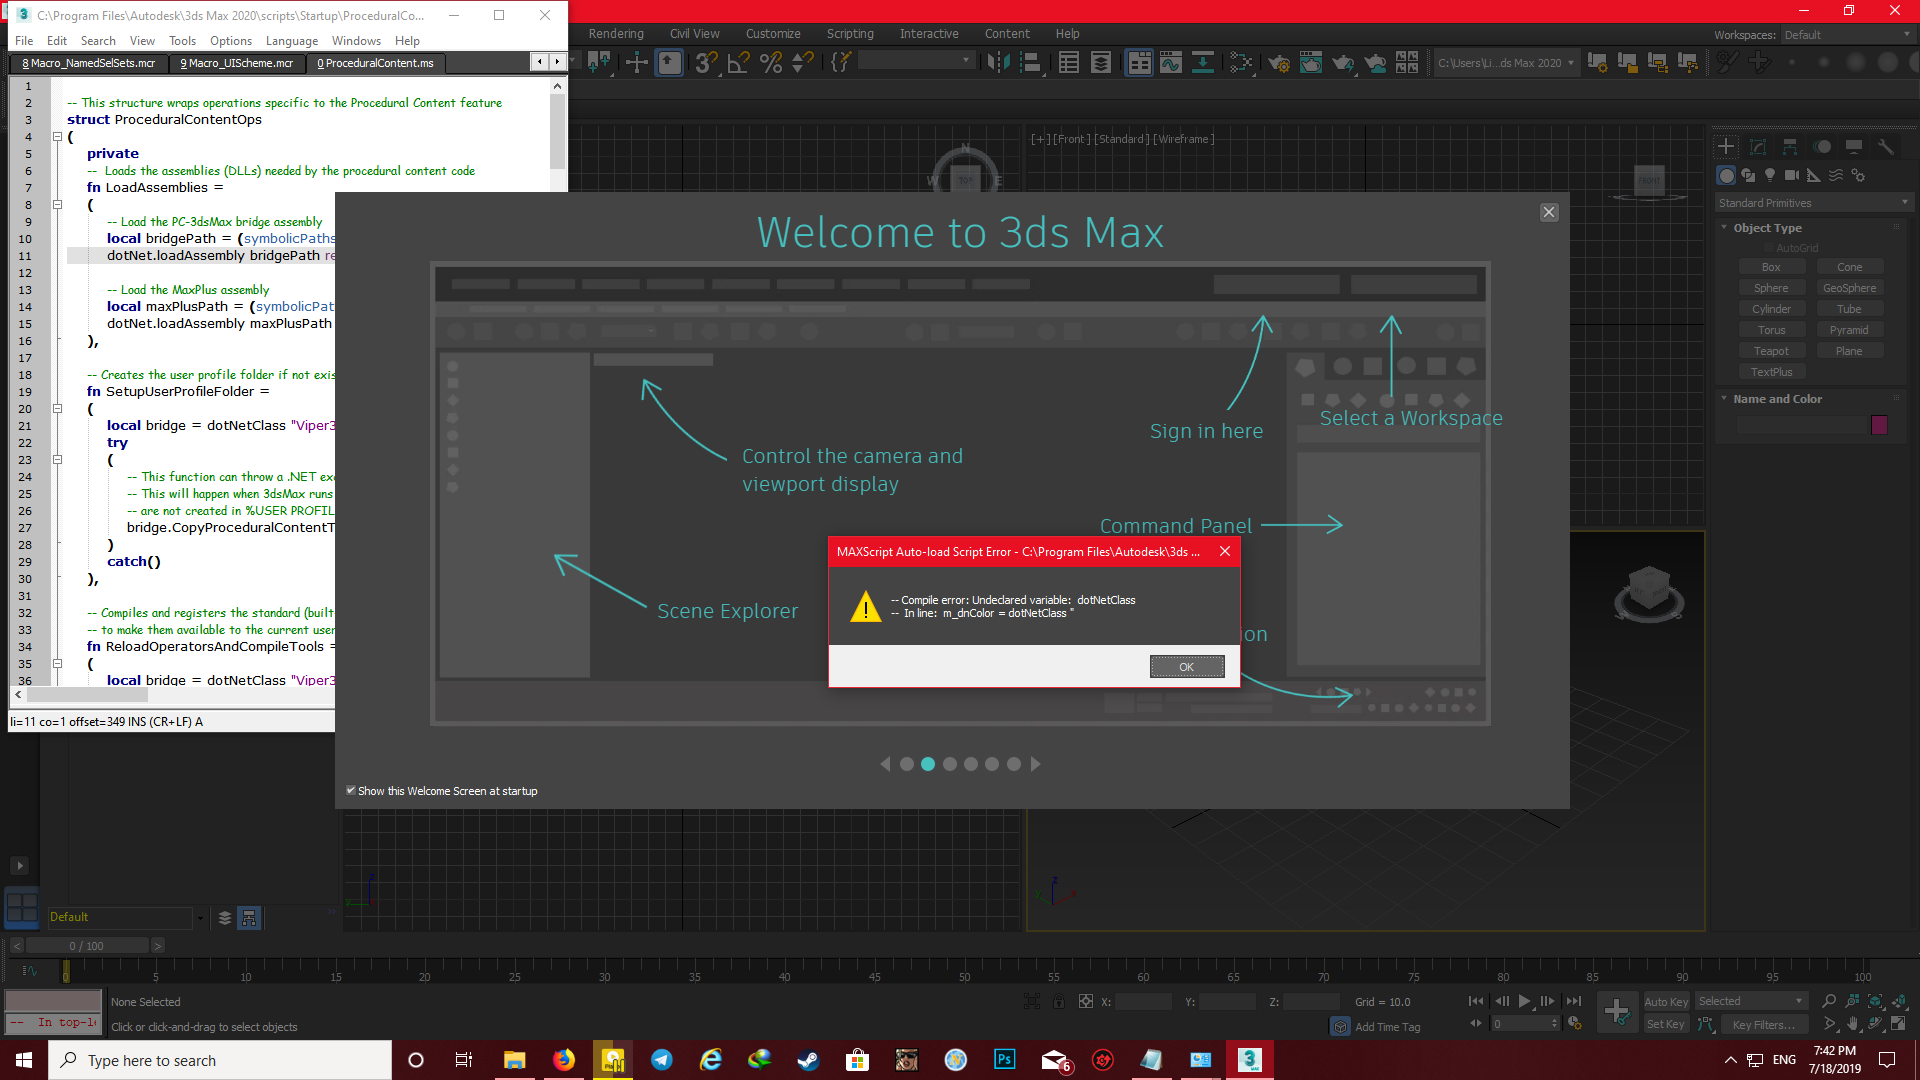1920x1080 pixels.
Task: Go to next Welcome screen page arrow
Action: [x=1036, y=764]
